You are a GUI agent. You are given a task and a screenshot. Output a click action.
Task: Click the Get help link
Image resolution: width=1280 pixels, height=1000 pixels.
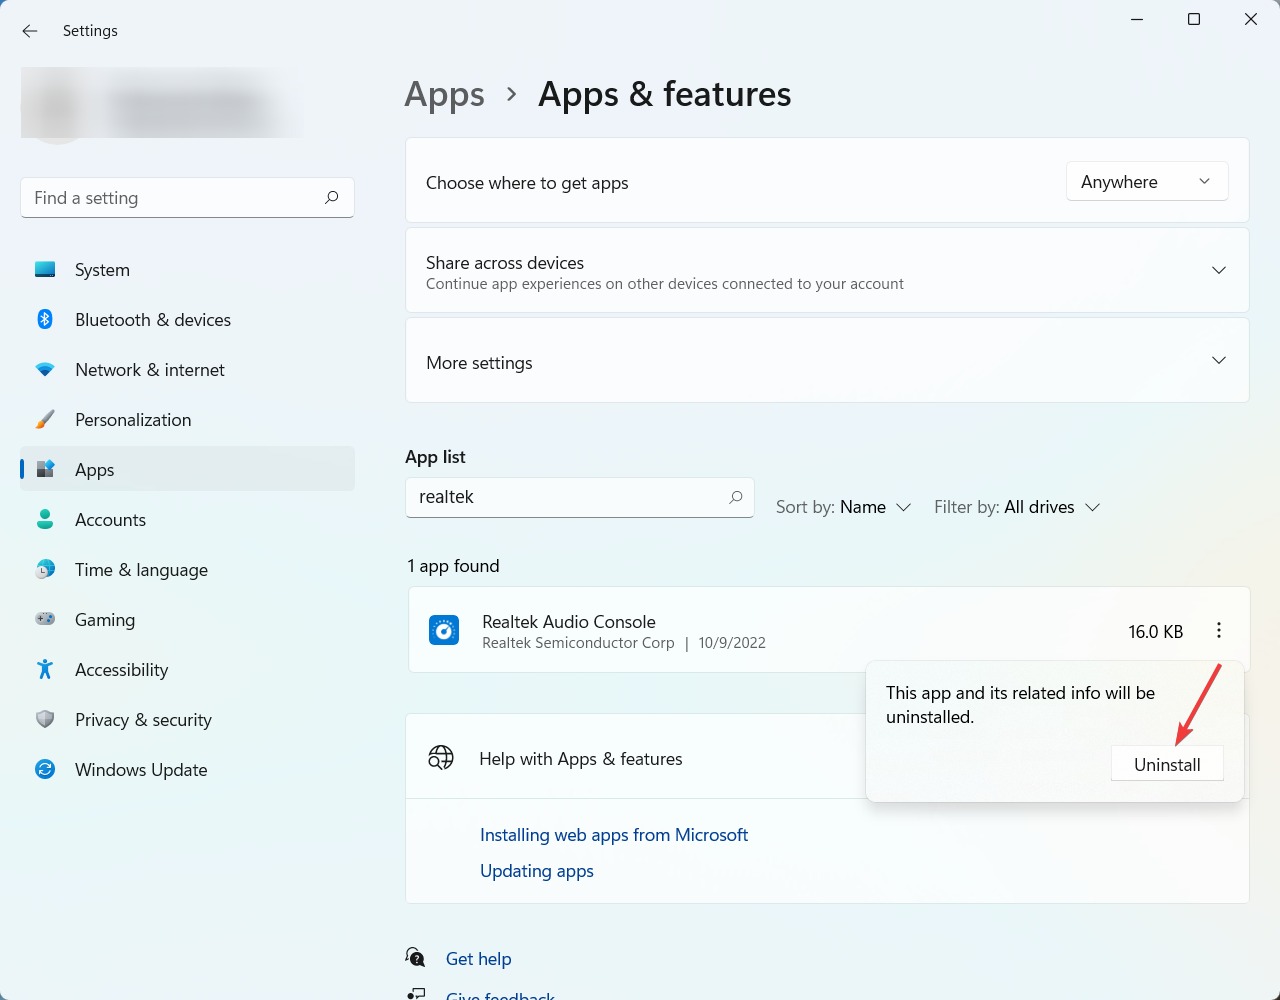pos(478,959)
